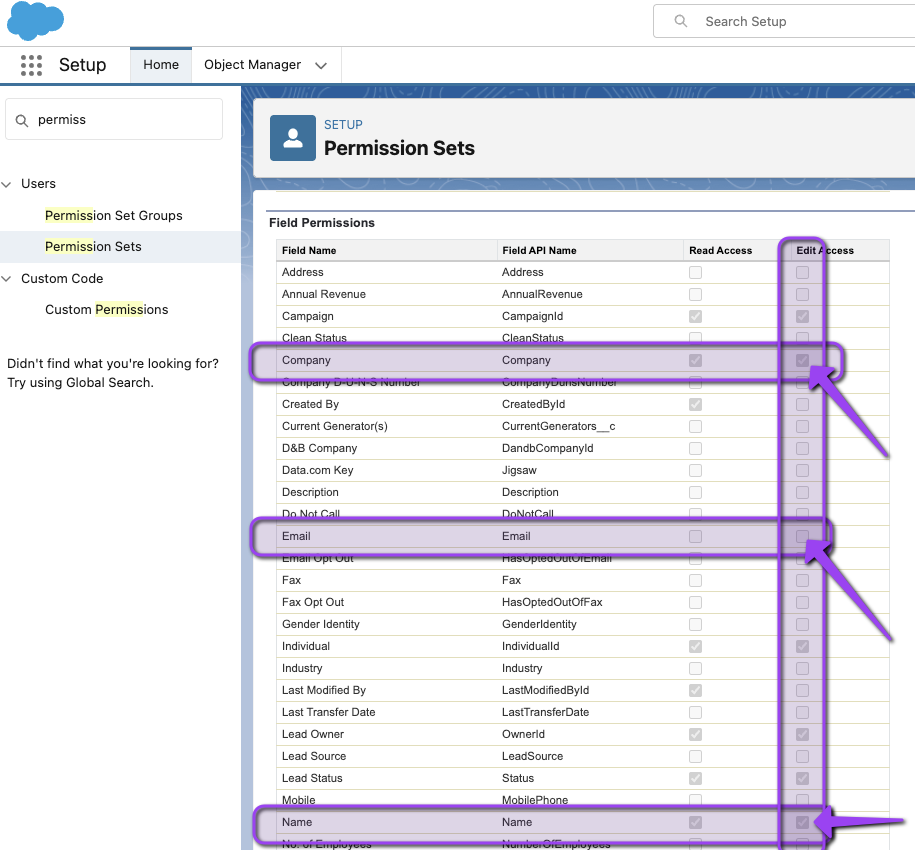Uncheck Edit Access for Lead Status
This screenshot has height=850, width=915.
point(802,778)
